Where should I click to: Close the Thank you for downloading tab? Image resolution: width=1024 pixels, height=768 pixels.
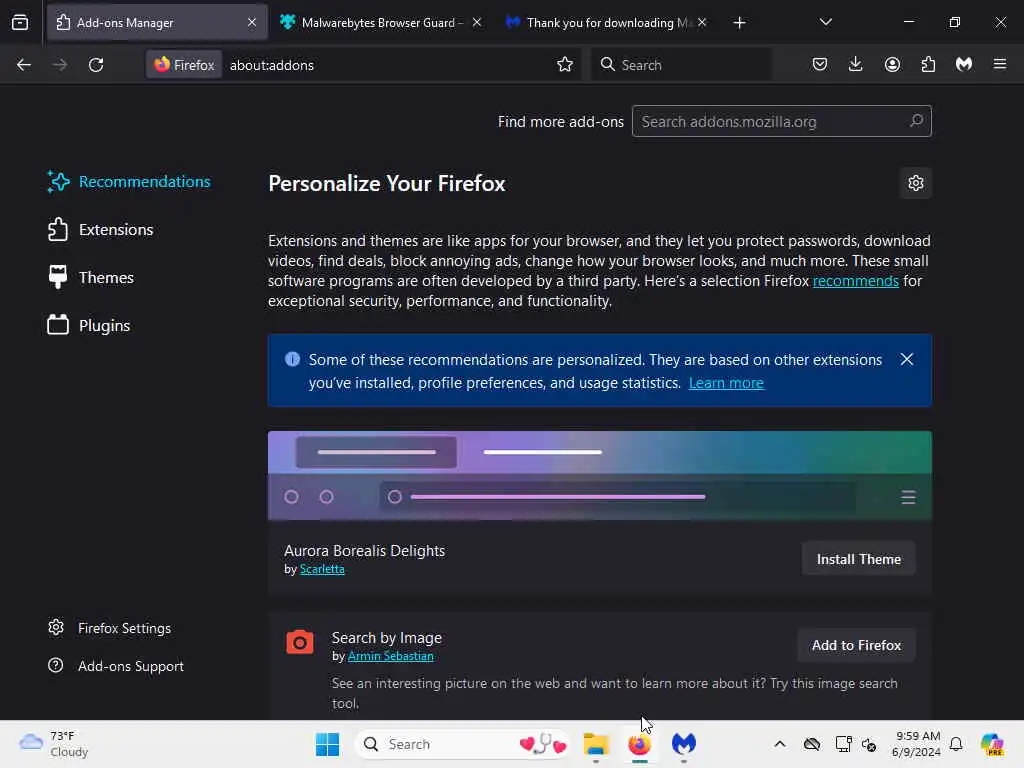pyautogui.click(x=702, y=23)
